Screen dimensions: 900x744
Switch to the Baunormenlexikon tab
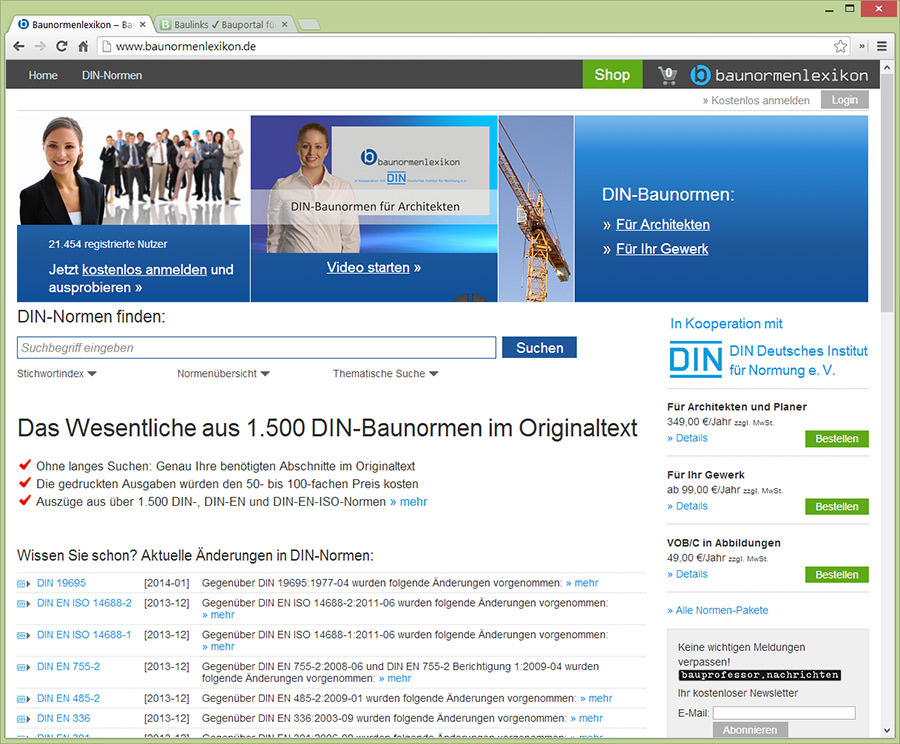(x=82, y=25)
